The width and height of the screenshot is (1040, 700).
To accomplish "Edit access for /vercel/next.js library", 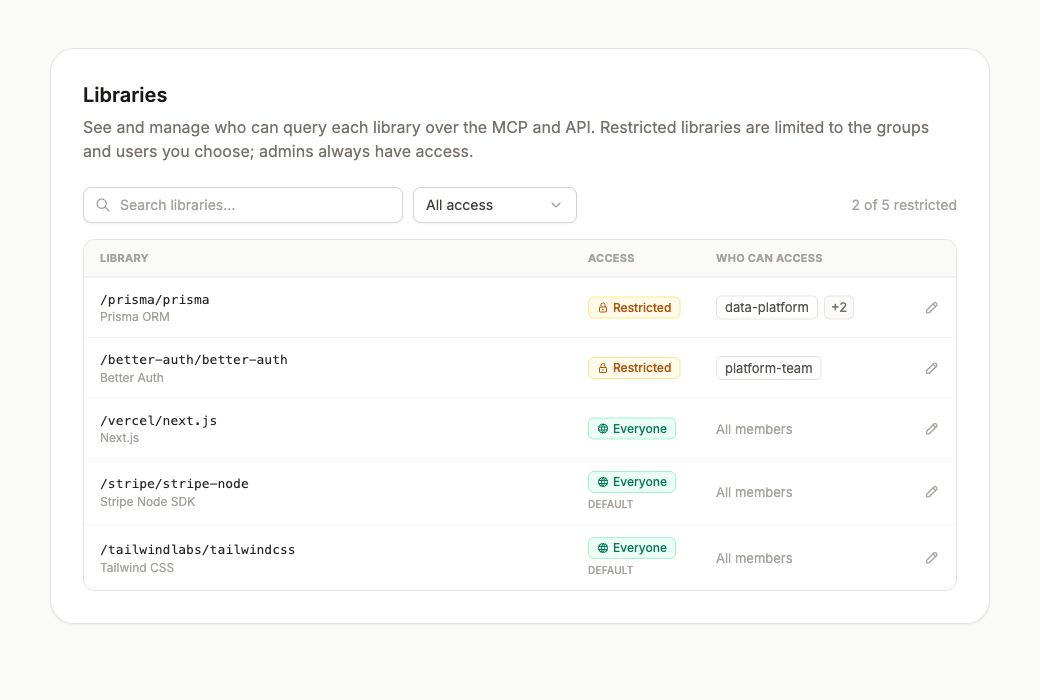I will pos(931,429).
